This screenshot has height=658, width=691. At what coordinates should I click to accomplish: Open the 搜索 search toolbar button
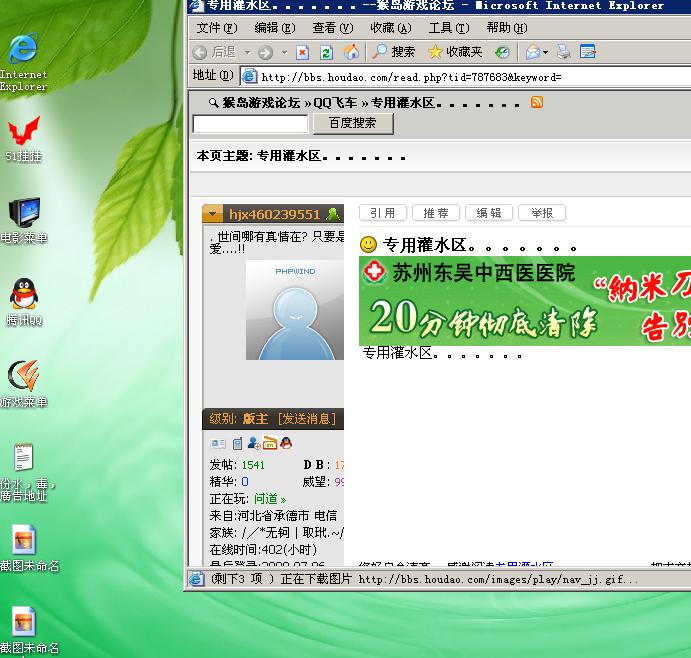point(393,52)
